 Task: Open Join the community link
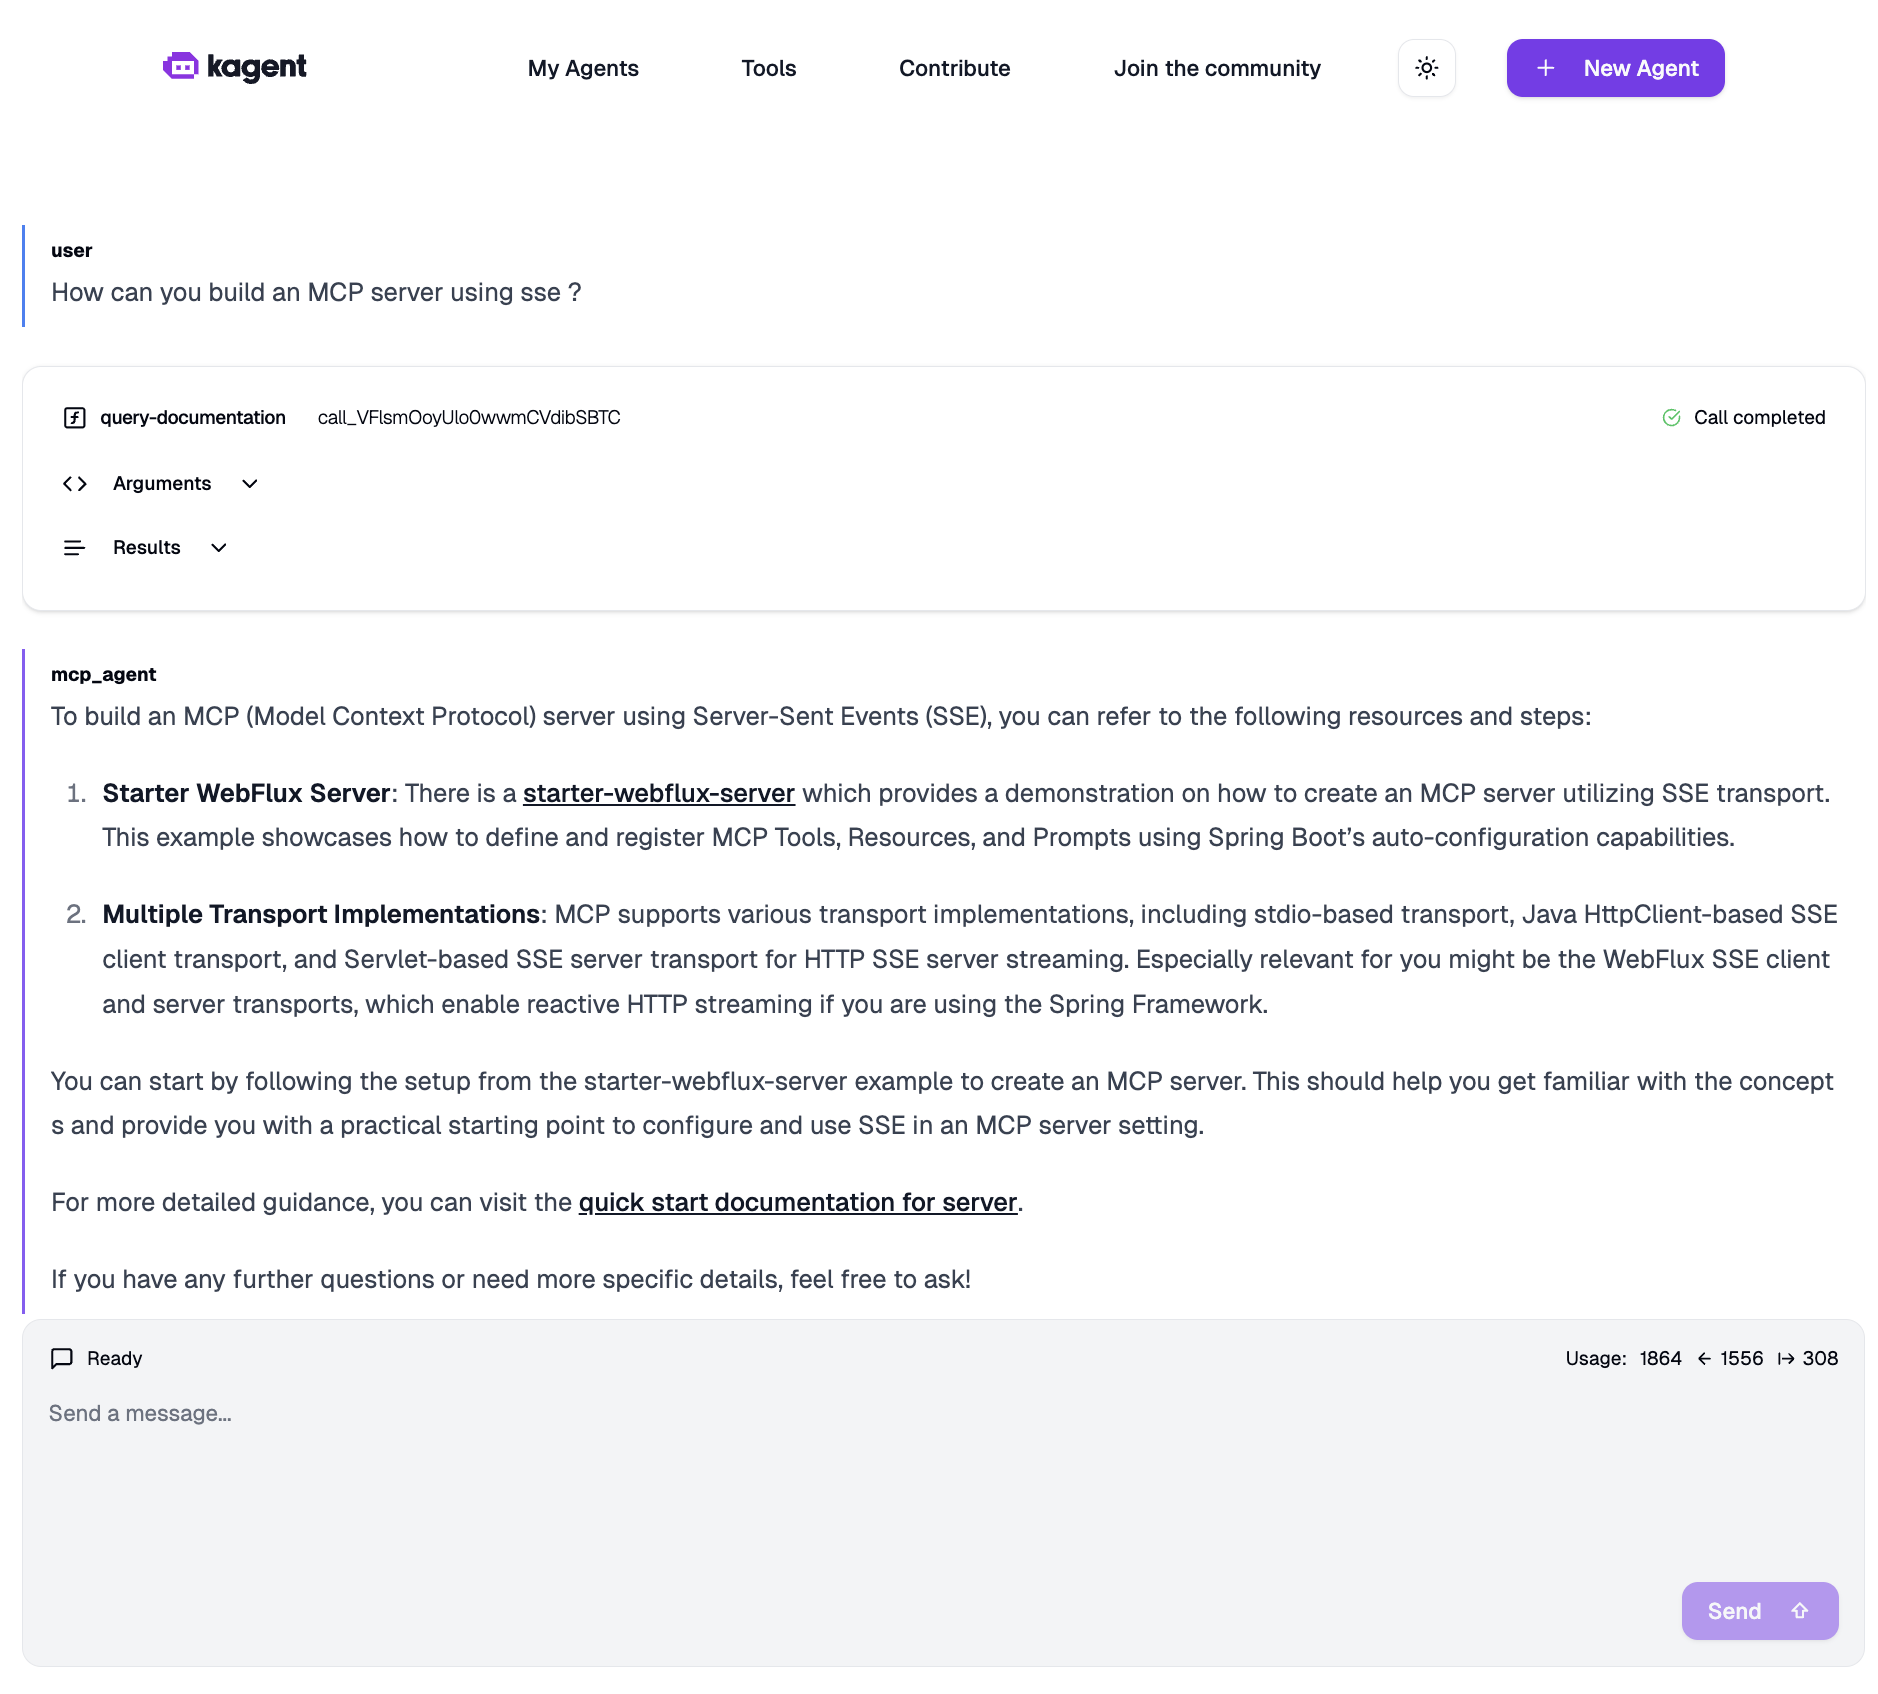coord(1217,68)
